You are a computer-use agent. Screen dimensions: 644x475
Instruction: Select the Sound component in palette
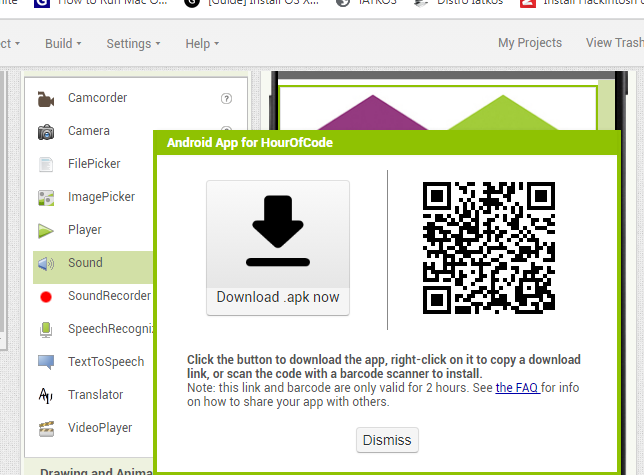click(85, 264)
